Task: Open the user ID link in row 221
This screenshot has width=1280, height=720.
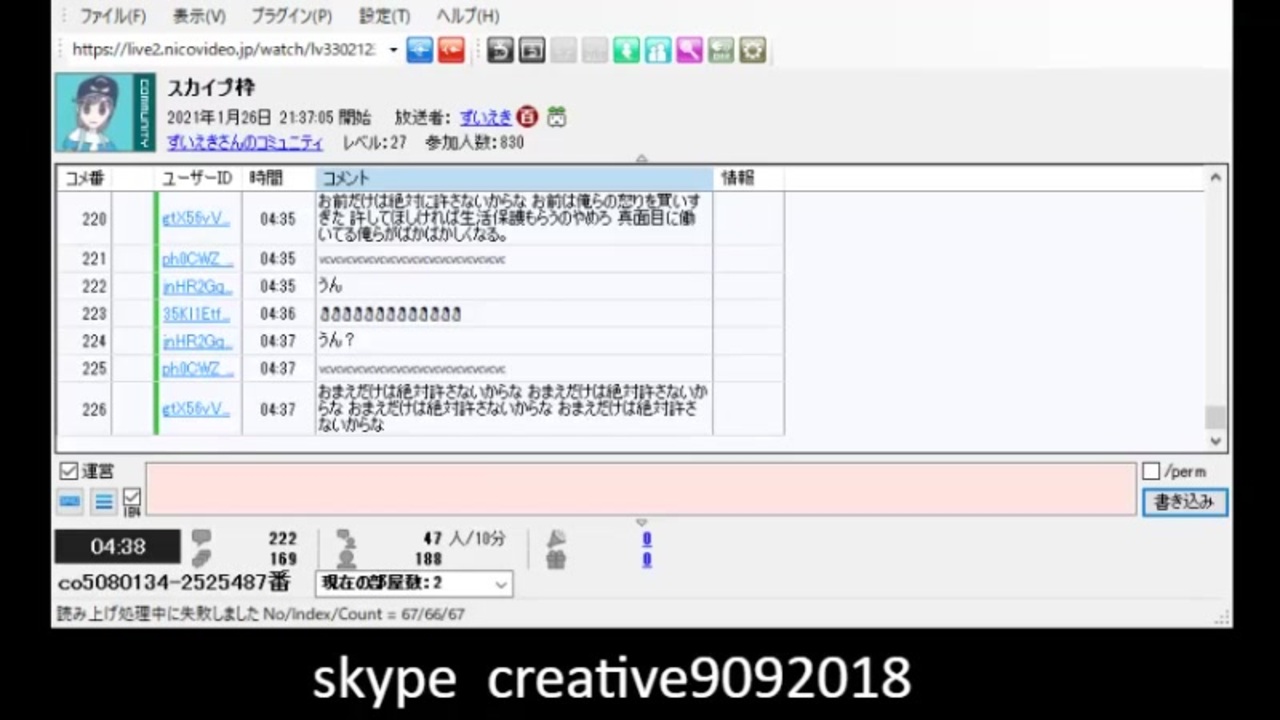Action: coord(197,259)
